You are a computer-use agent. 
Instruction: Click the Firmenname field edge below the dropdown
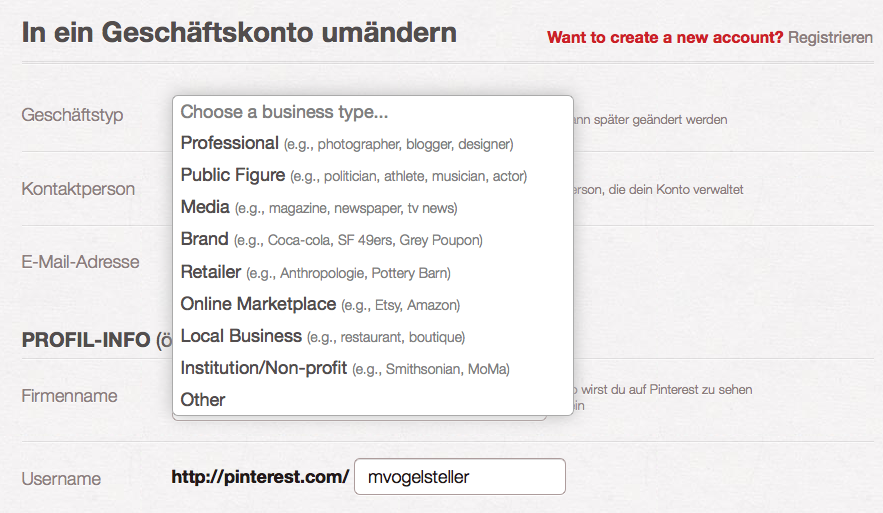359,418
